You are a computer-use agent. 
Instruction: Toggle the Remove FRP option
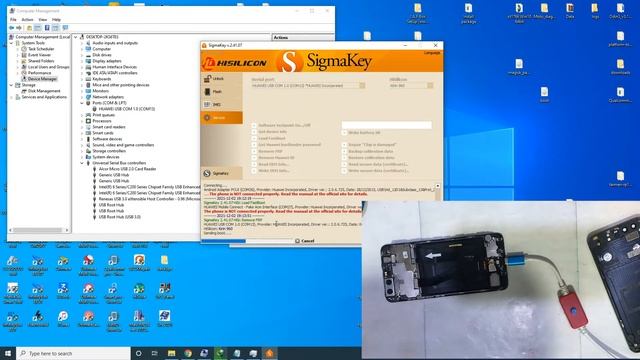pos(254,151)
